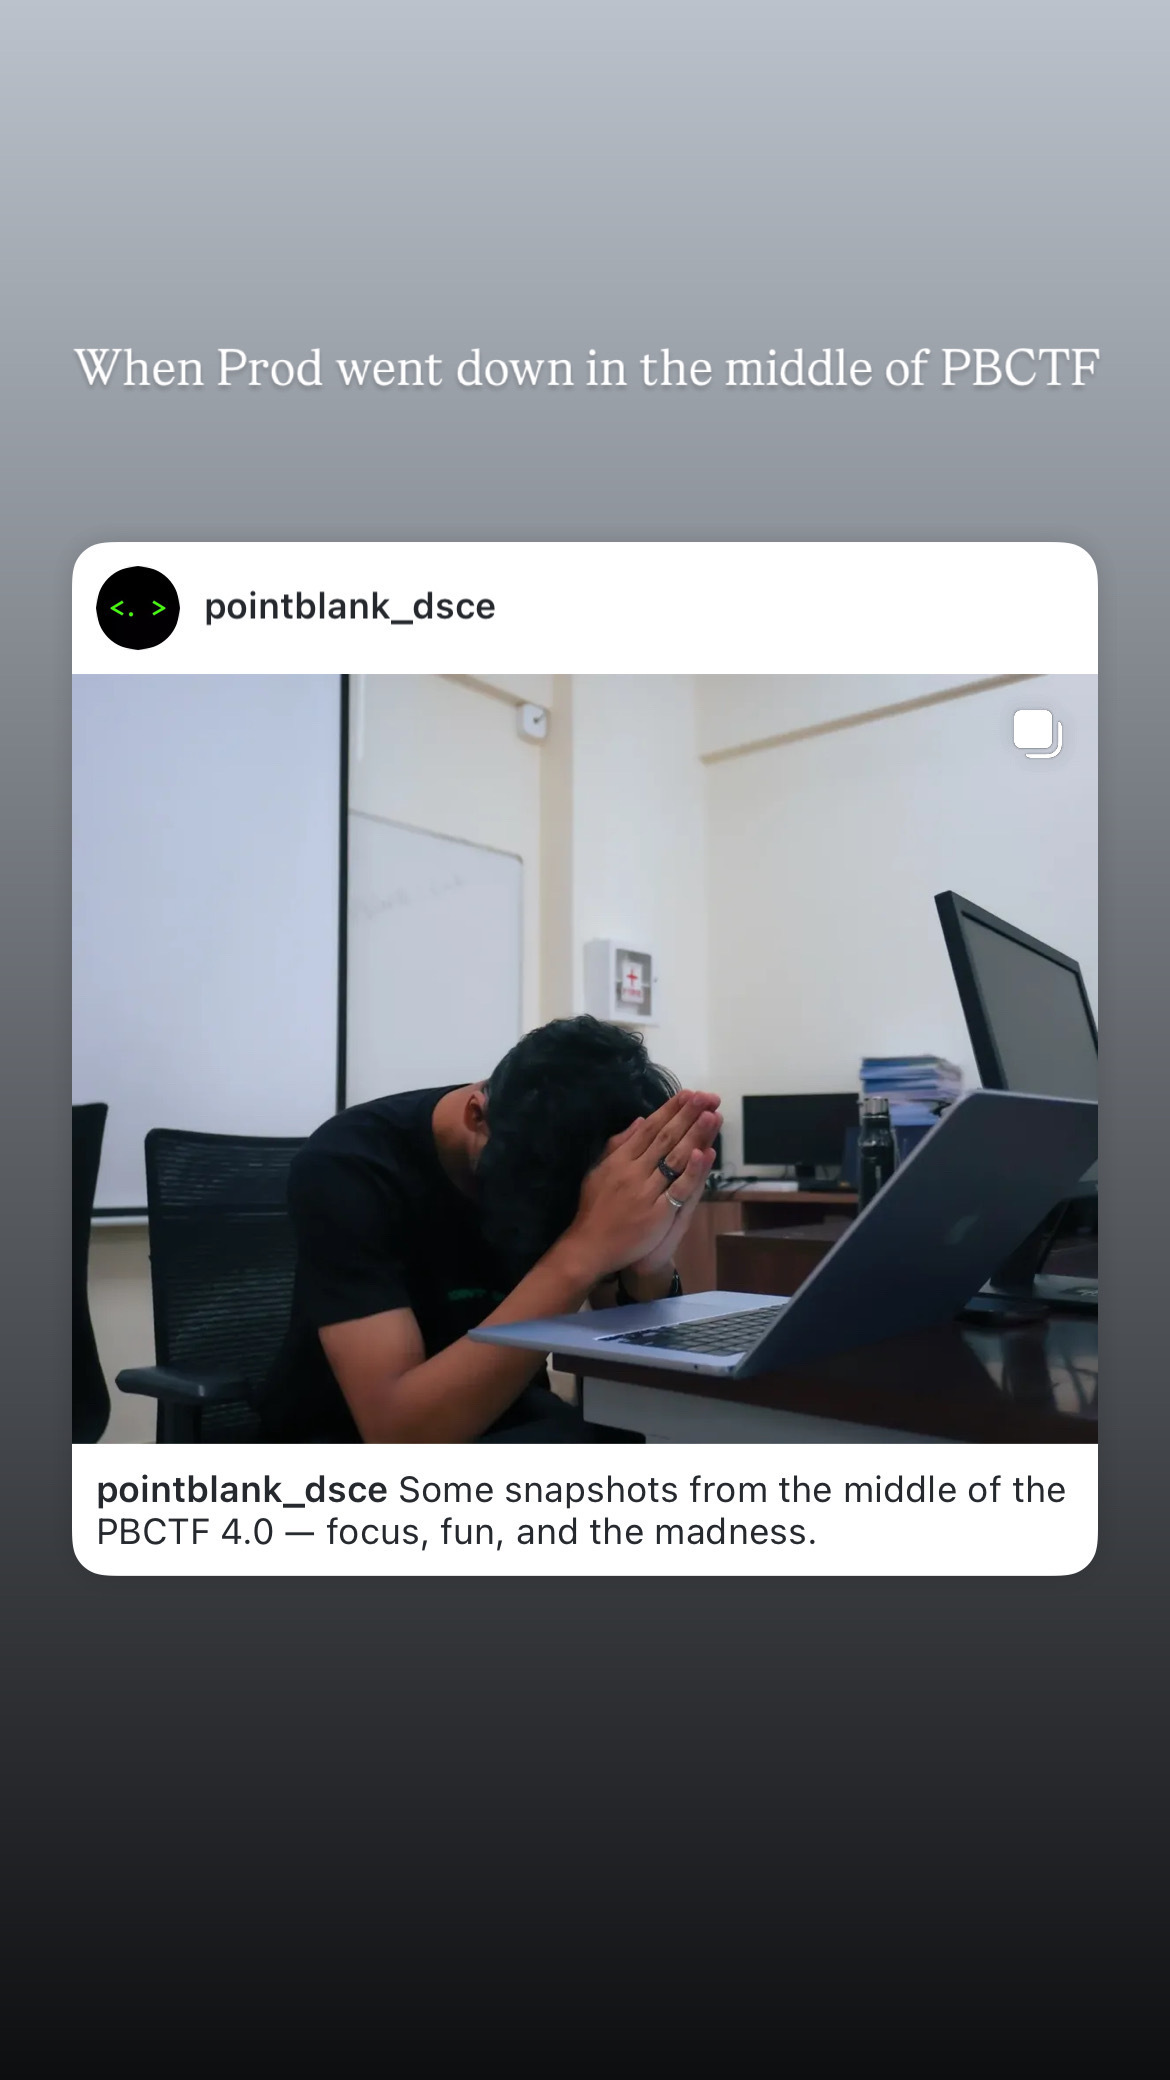Image resolution: width=1170 pixels, height=2080 pixels.
Task: Open the pointblank_dsce profile avatar
Action: [138, 608]
